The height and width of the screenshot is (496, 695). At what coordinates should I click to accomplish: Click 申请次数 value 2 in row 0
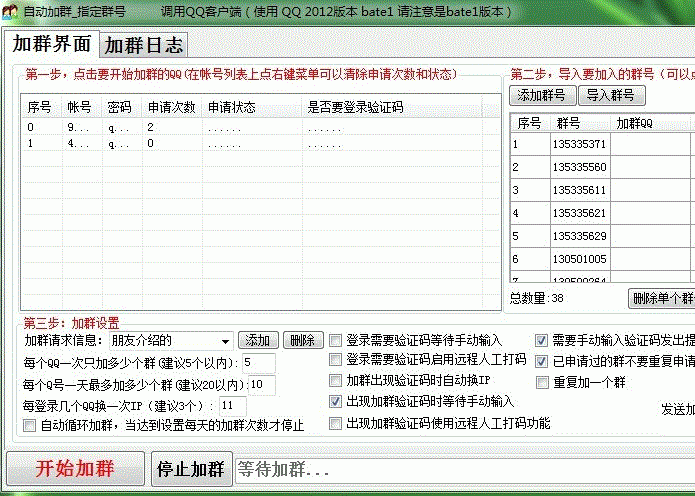(x=151, y=128)
